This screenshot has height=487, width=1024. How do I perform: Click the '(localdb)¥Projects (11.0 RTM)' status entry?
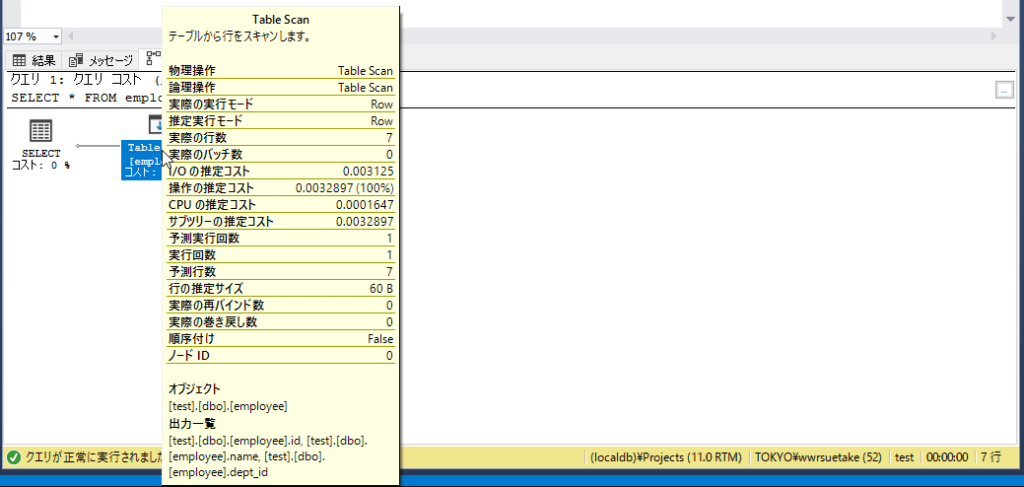[x=667, y=458]
